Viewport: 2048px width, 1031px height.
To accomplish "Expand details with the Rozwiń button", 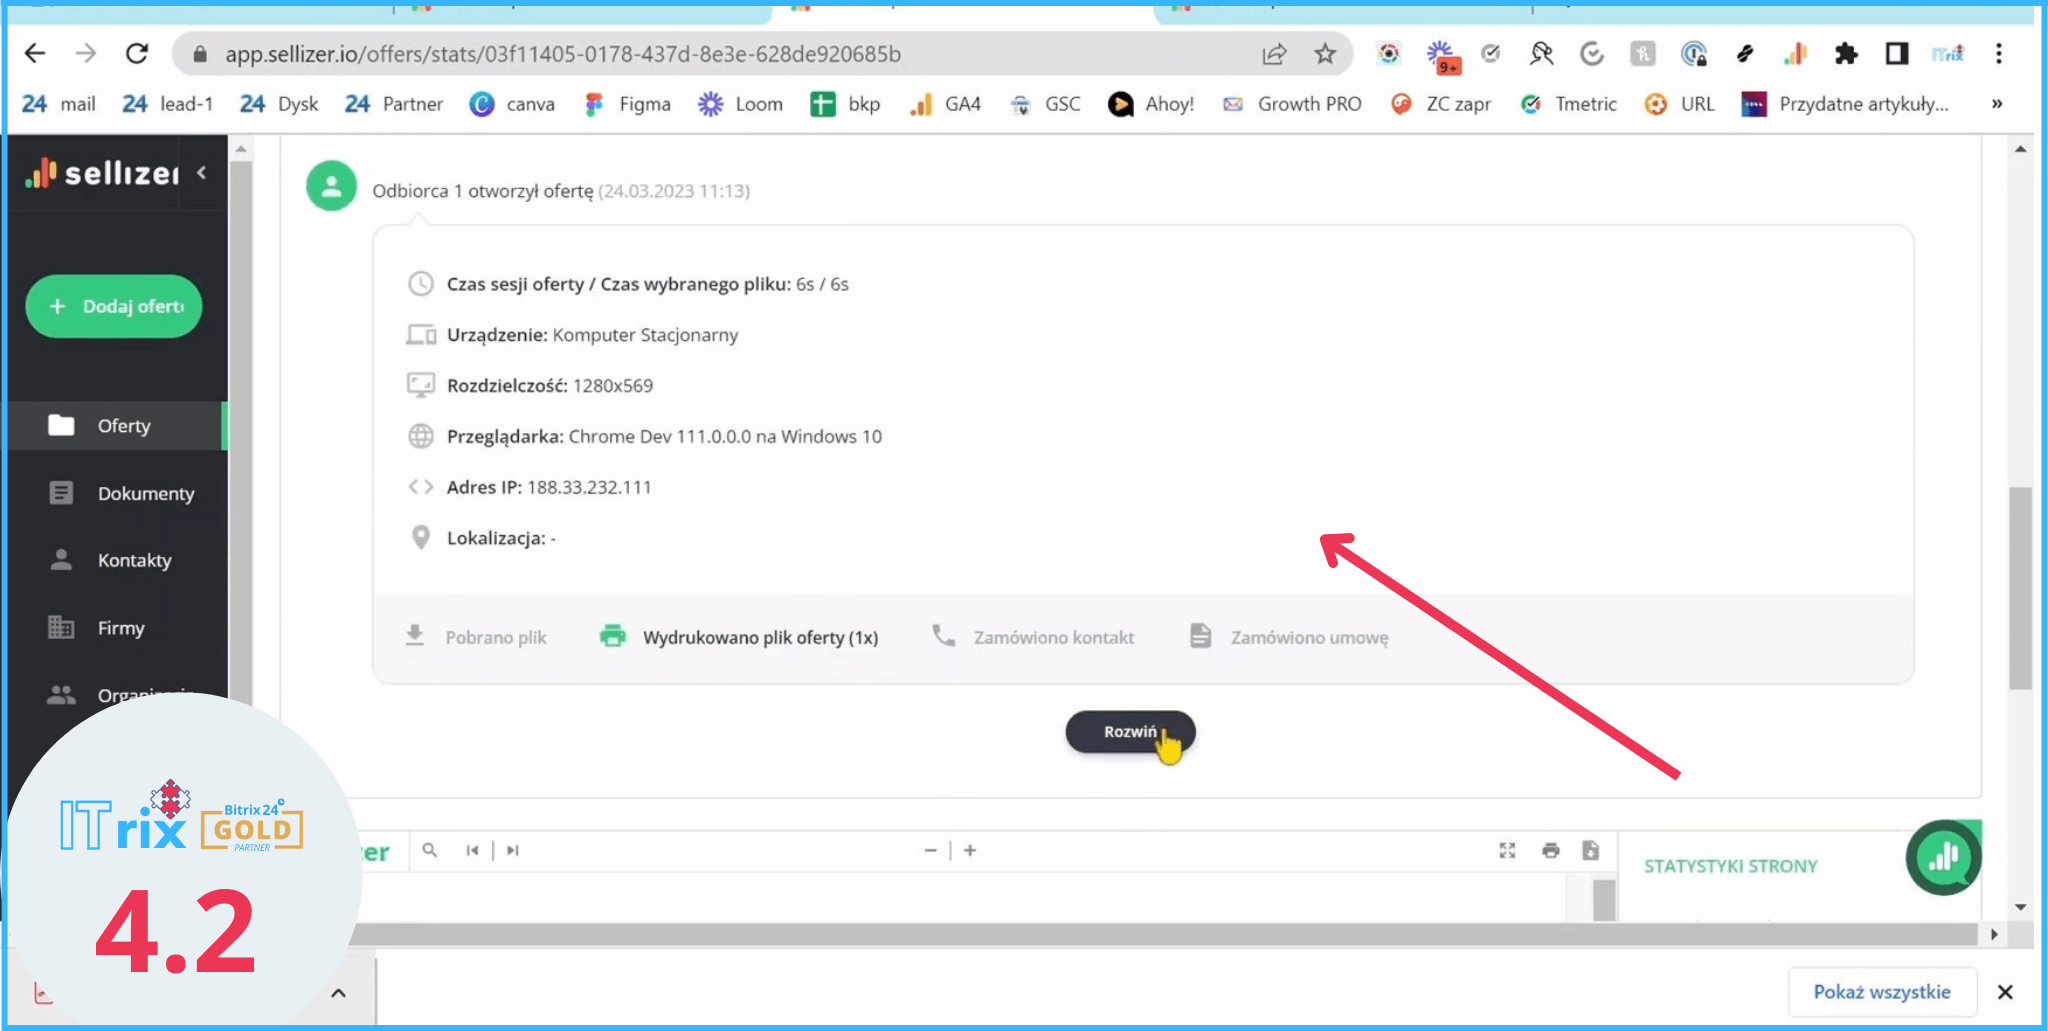I will [x=1129, y=732].
